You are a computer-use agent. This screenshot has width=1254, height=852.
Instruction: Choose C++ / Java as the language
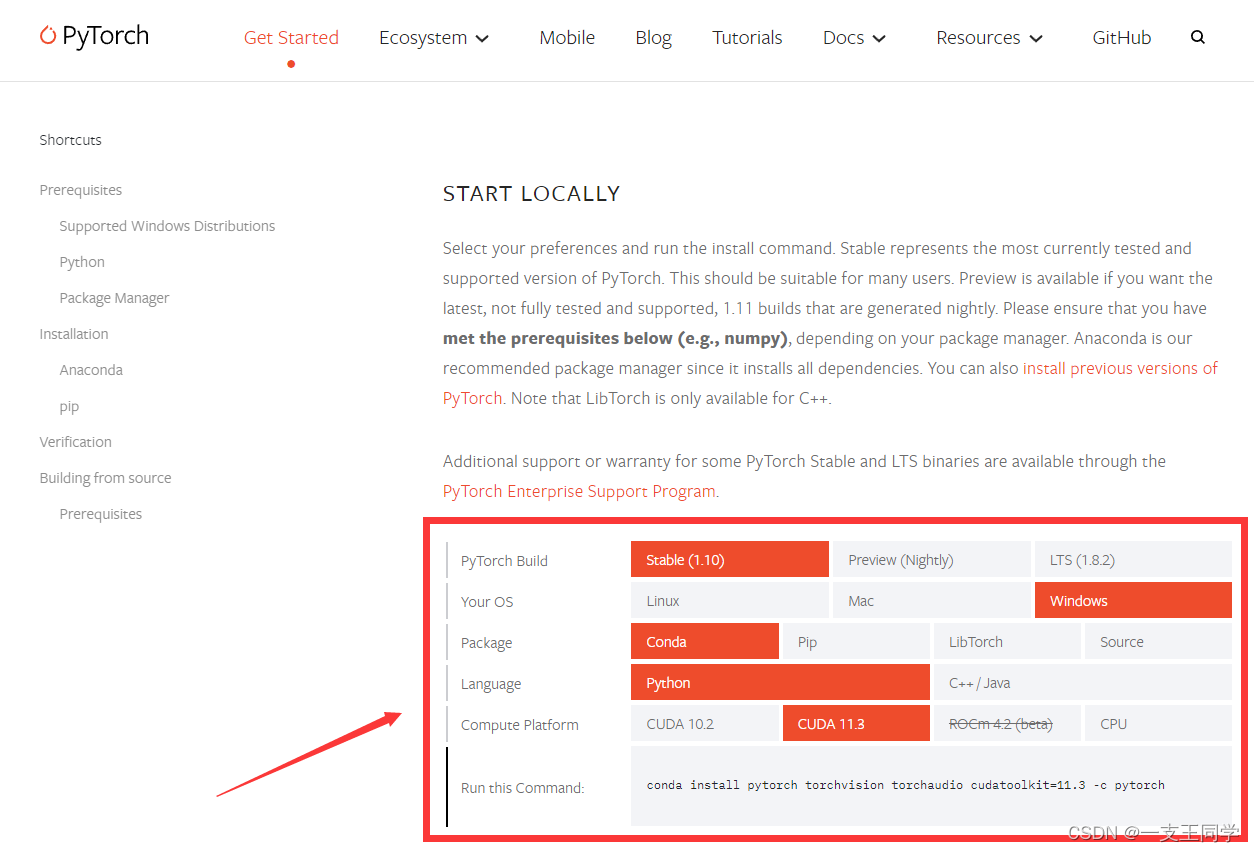(1083, 682)
